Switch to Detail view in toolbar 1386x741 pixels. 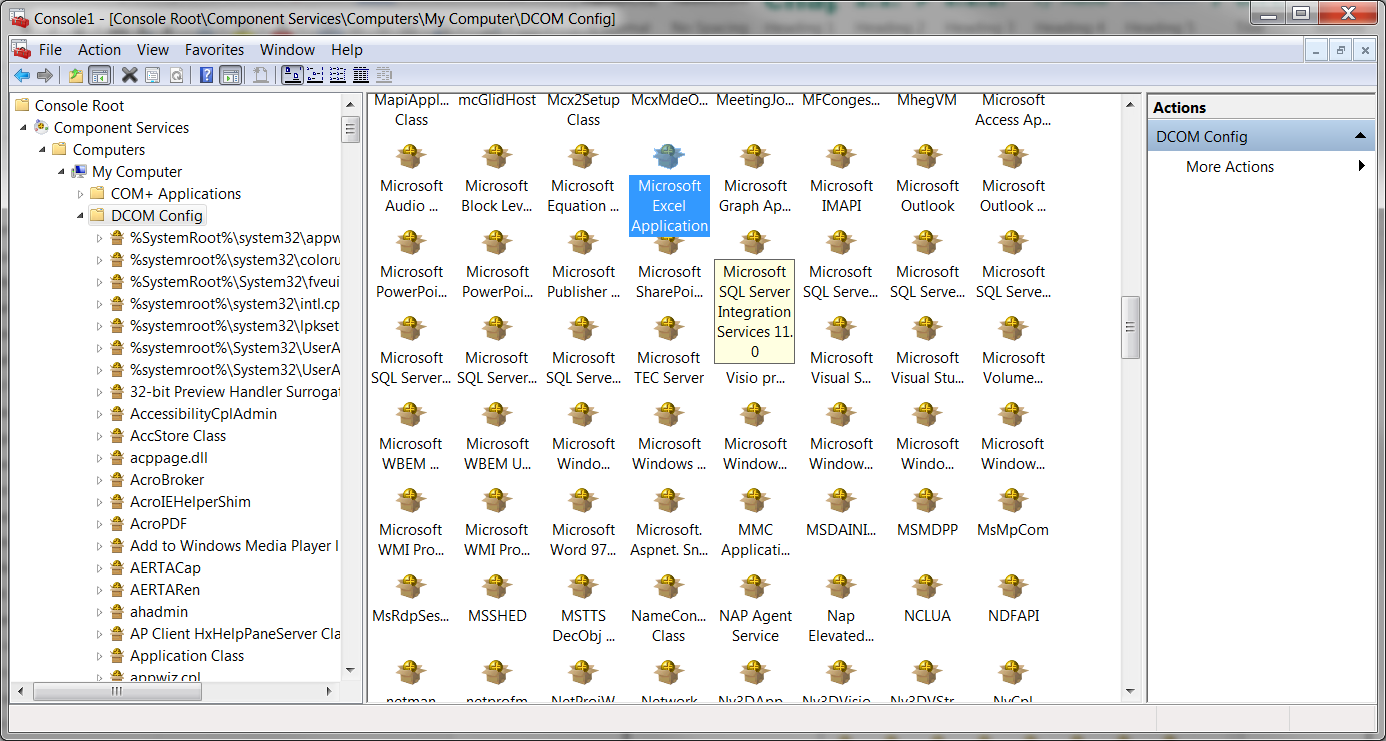[361, 75]
